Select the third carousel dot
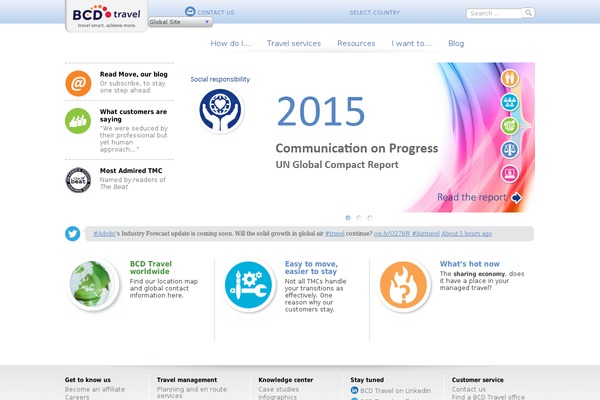 [x=370, y=218]
